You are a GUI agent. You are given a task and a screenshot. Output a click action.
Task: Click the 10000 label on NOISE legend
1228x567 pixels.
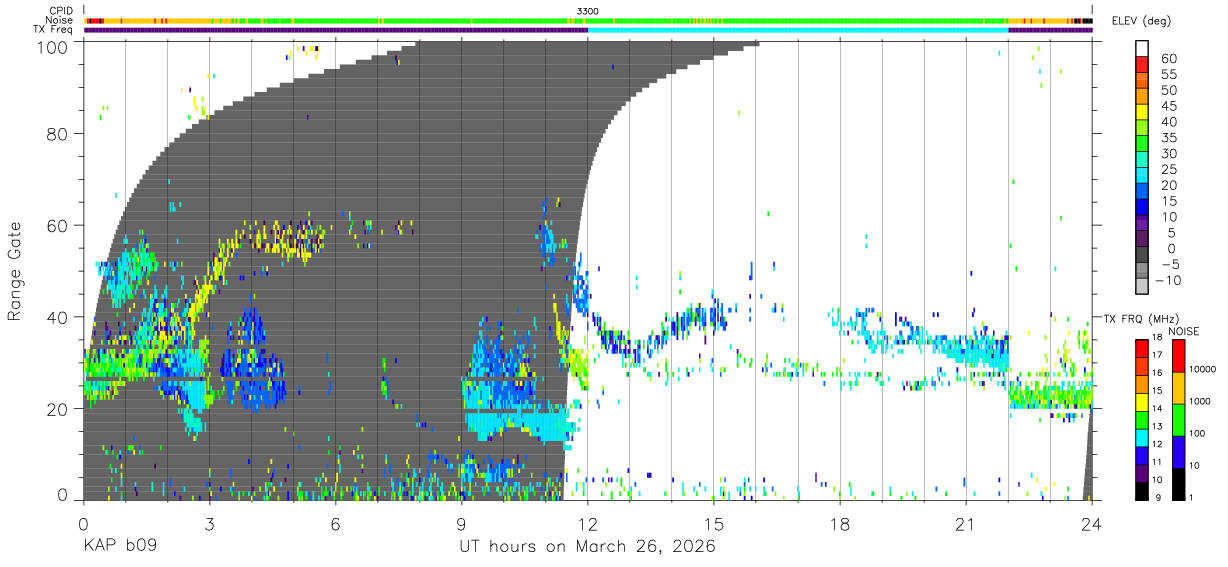(x=1203, y=369)
